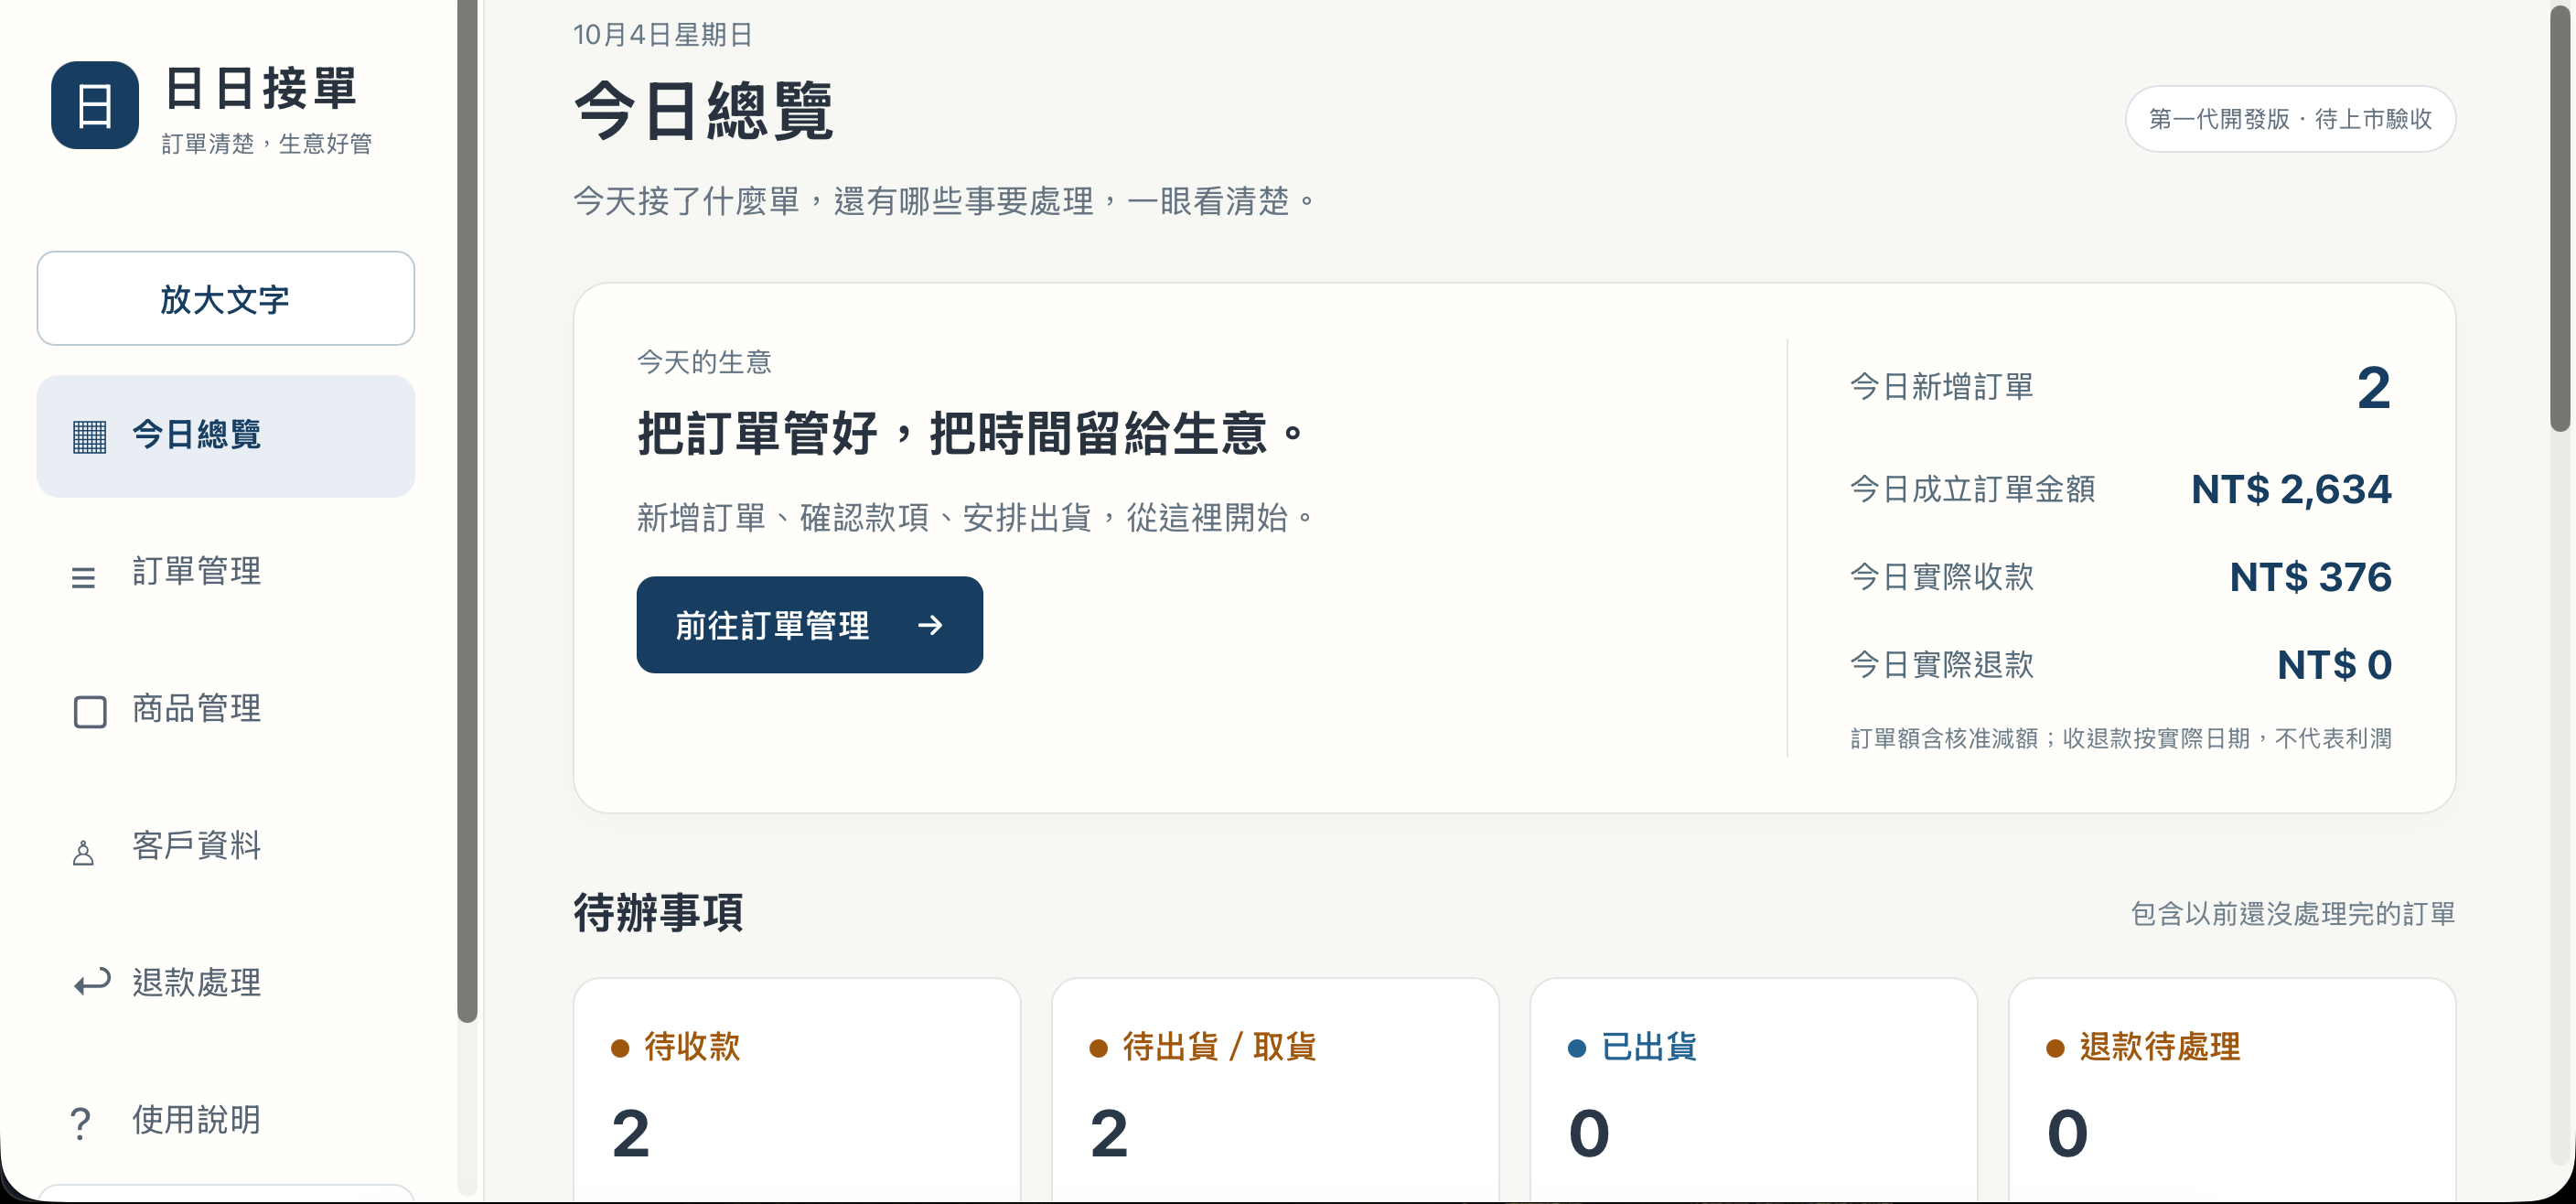This screenshot has width=2576, height=1204.
Task: Click the 日日接單 app logo icon
Action: coord(95,105)
